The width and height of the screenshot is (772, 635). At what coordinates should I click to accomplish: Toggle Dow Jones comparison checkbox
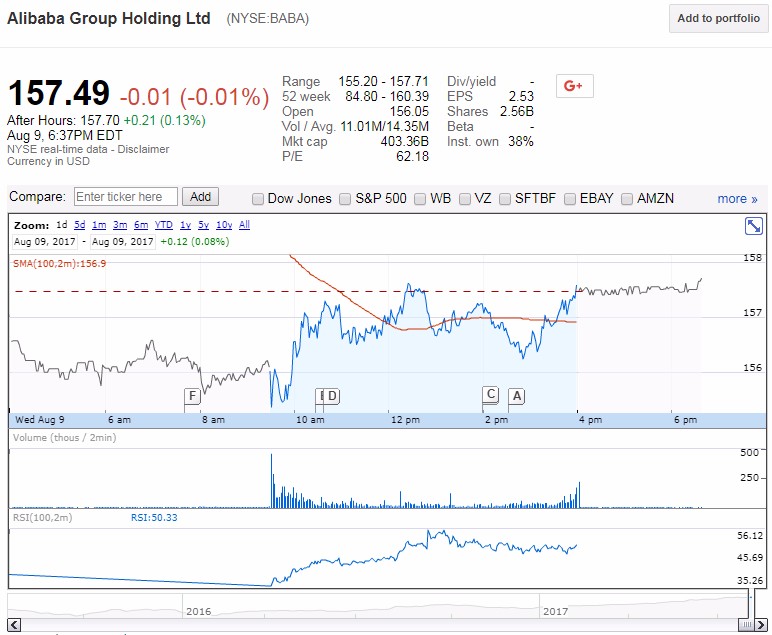coord(257,199)
